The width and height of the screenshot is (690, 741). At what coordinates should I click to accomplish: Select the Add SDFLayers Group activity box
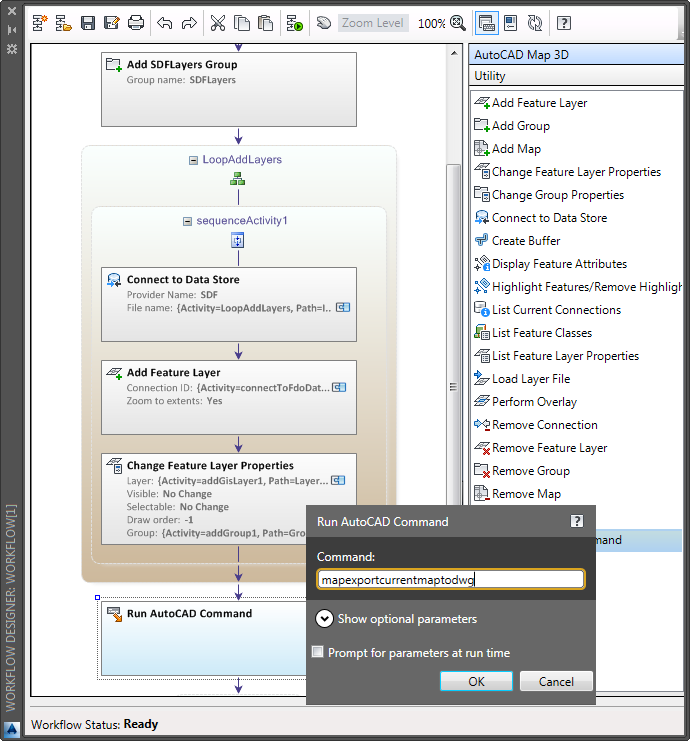click(229, 89)
